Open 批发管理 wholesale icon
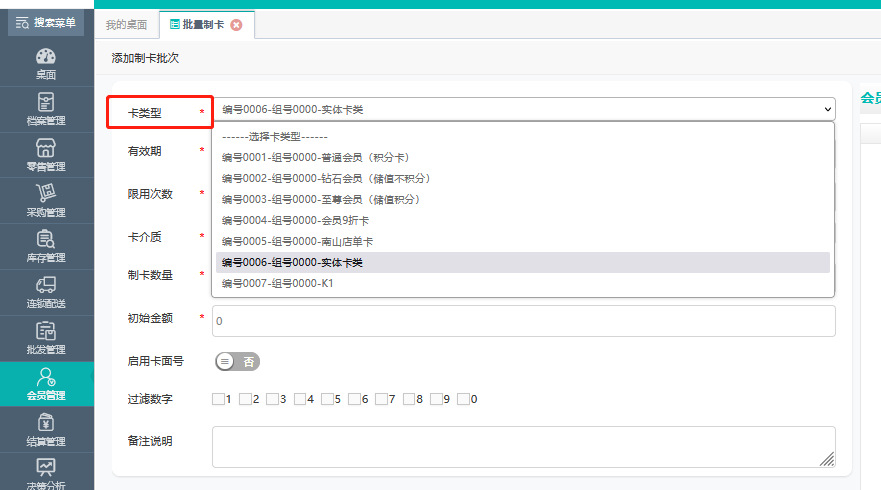The height and width of the screenshot is (490, 881). pos(46,331)
